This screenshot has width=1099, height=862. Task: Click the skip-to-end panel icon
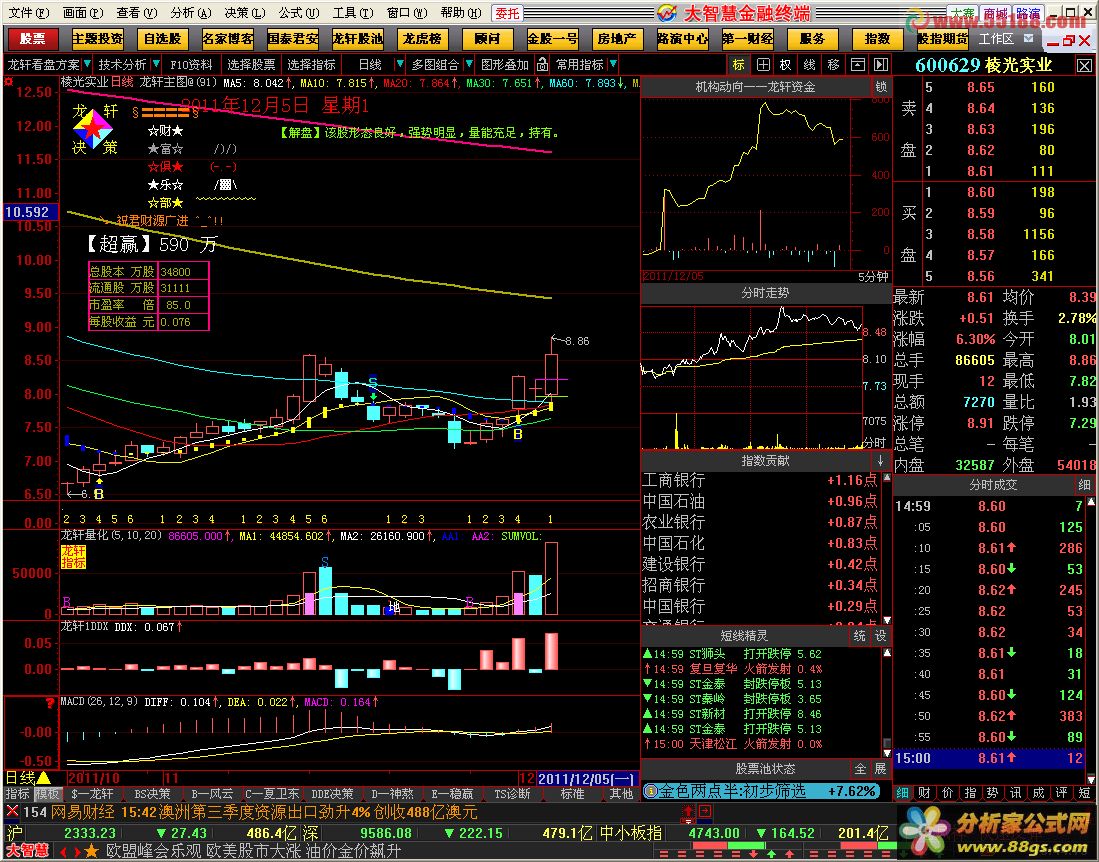(881, 64)
